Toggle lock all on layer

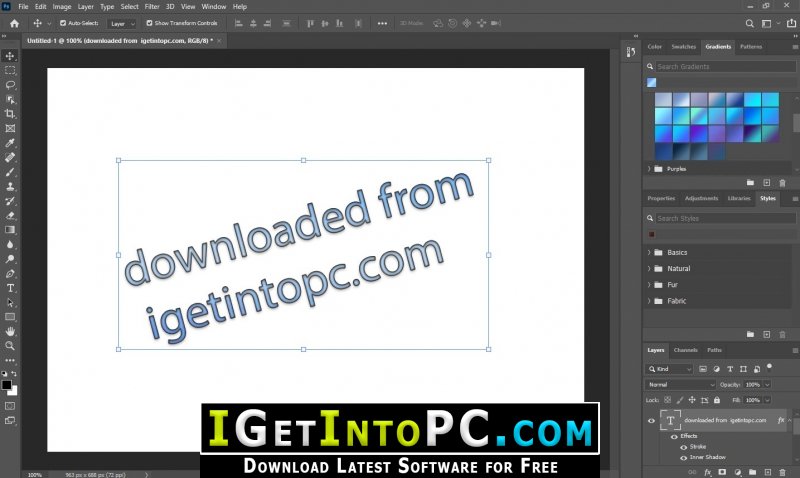pos(717,400)
